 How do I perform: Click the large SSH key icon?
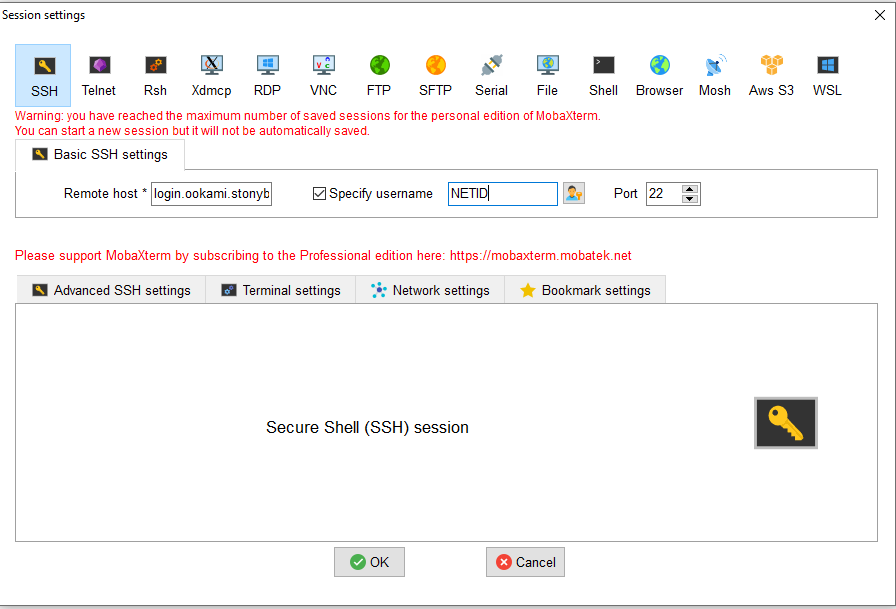point(786,423)
